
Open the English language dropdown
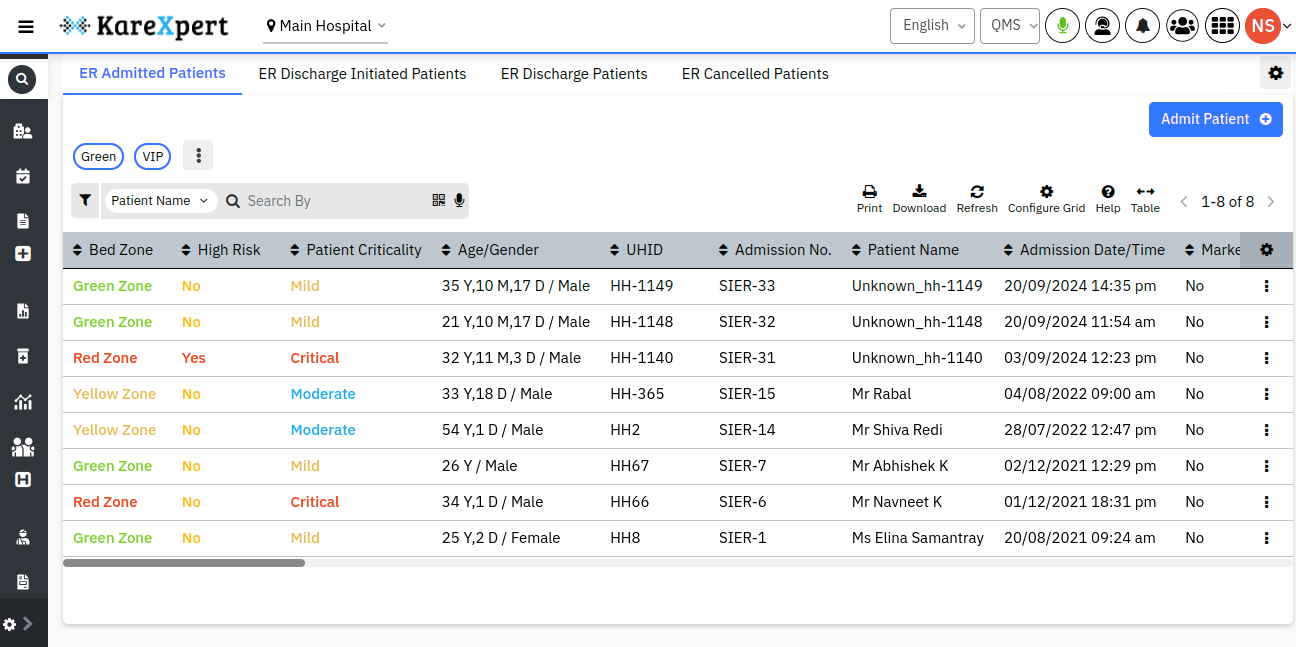tap(932, 26)
